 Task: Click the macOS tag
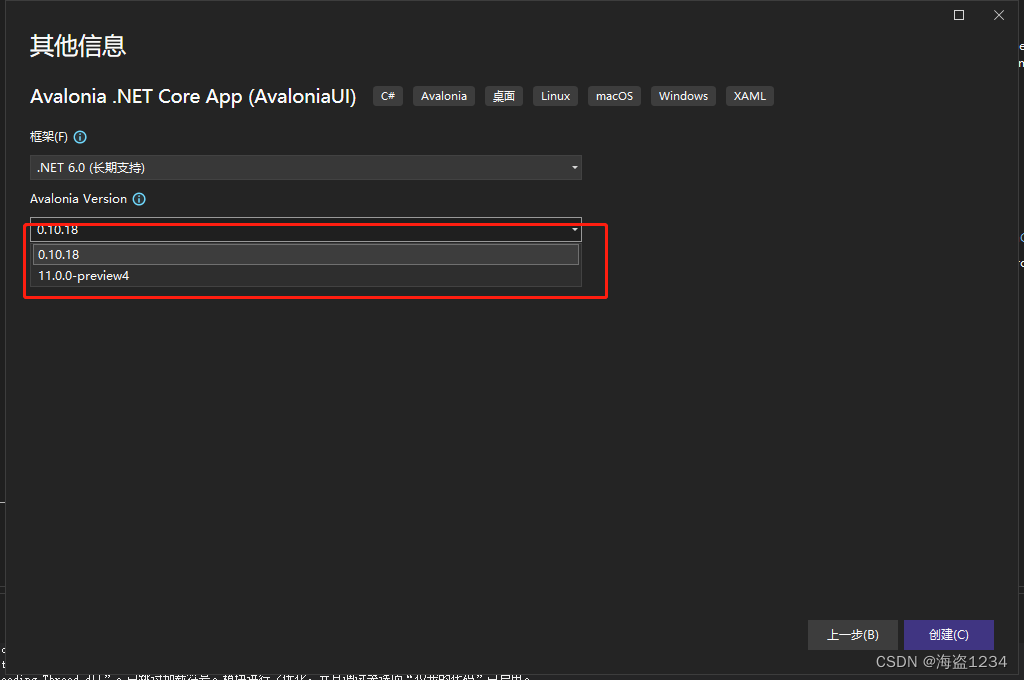(x=614, y=96)
